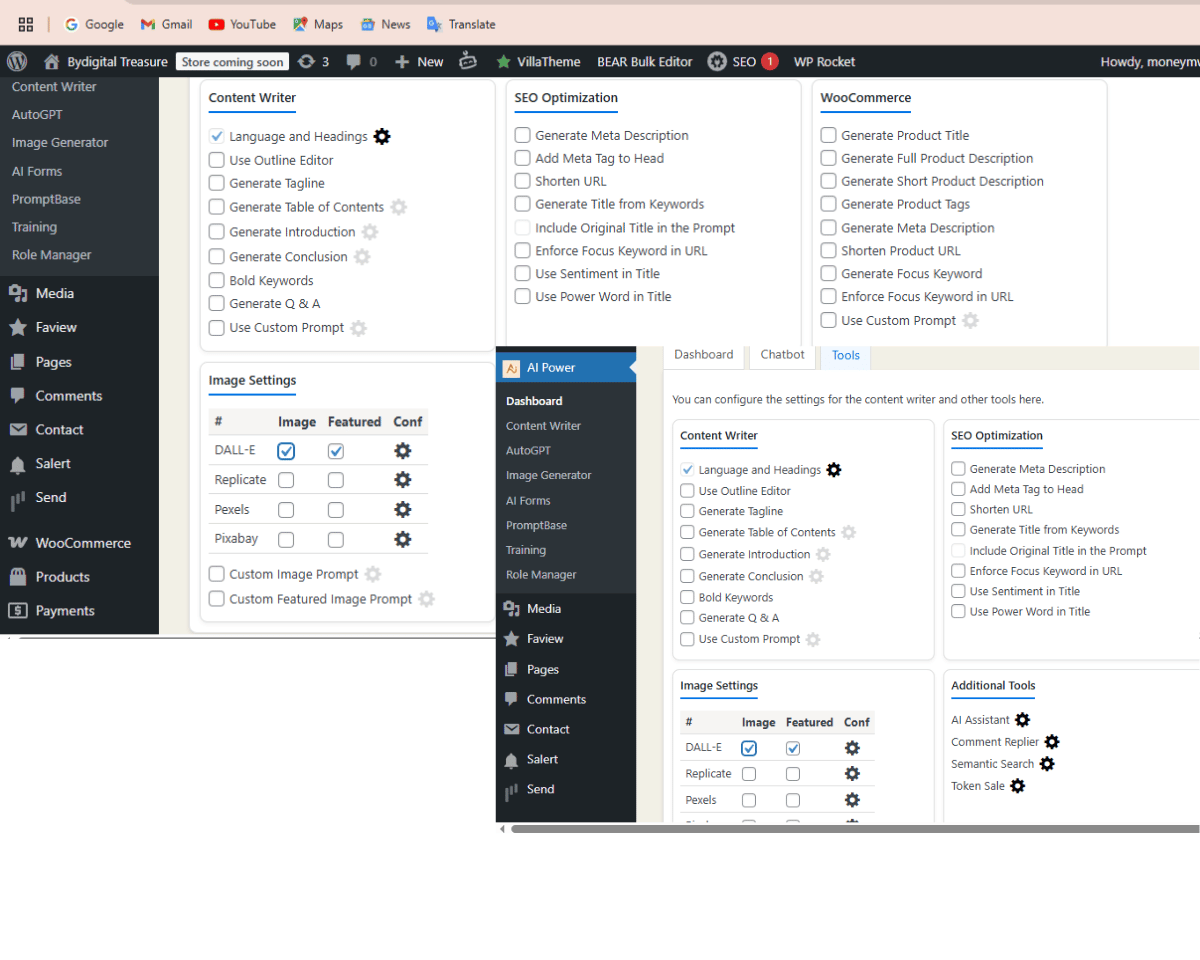Open the Semantic Search settings gear
Screen dimensions: 1200x960
coord(1047,764)
